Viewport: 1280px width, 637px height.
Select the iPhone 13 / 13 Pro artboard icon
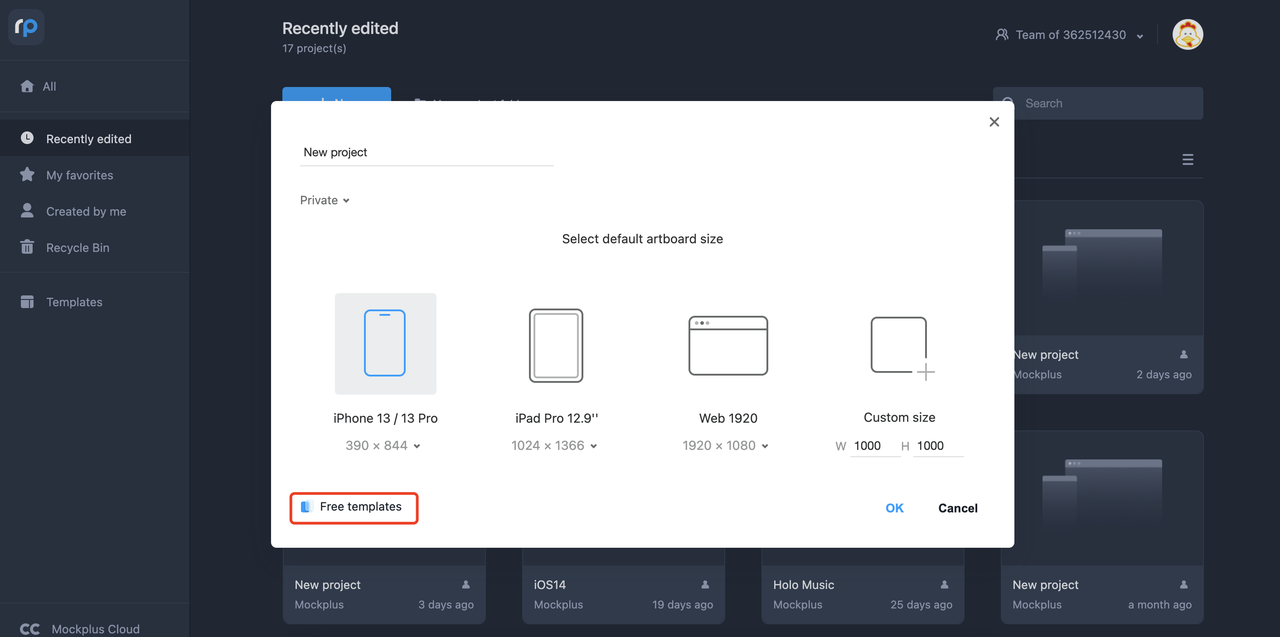385,343
